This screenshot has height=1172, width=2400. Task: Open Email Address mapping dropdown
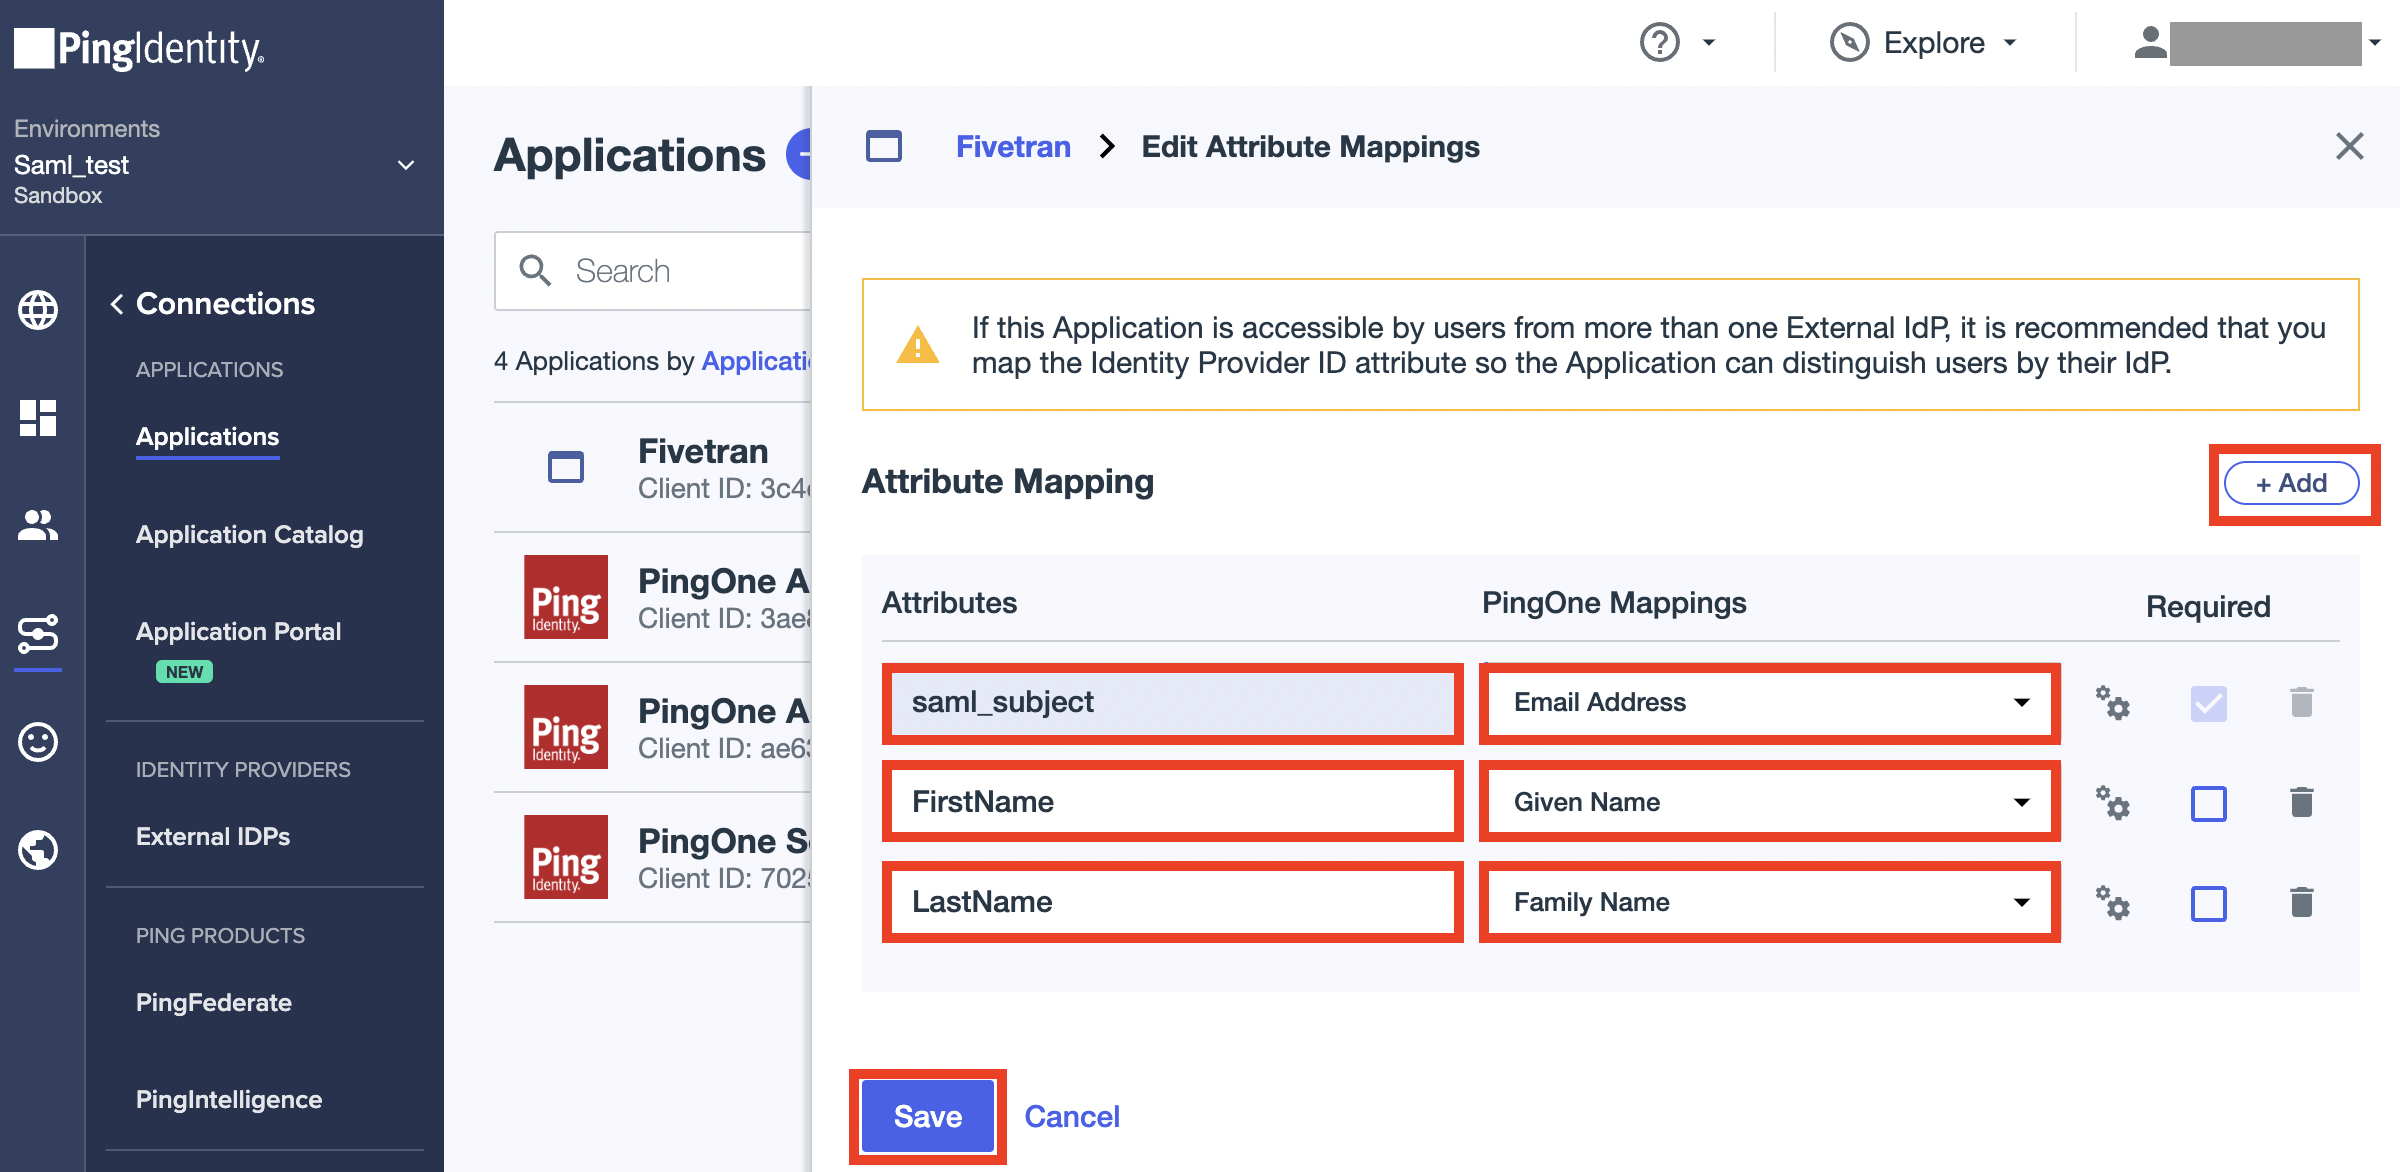point(1770,702)
